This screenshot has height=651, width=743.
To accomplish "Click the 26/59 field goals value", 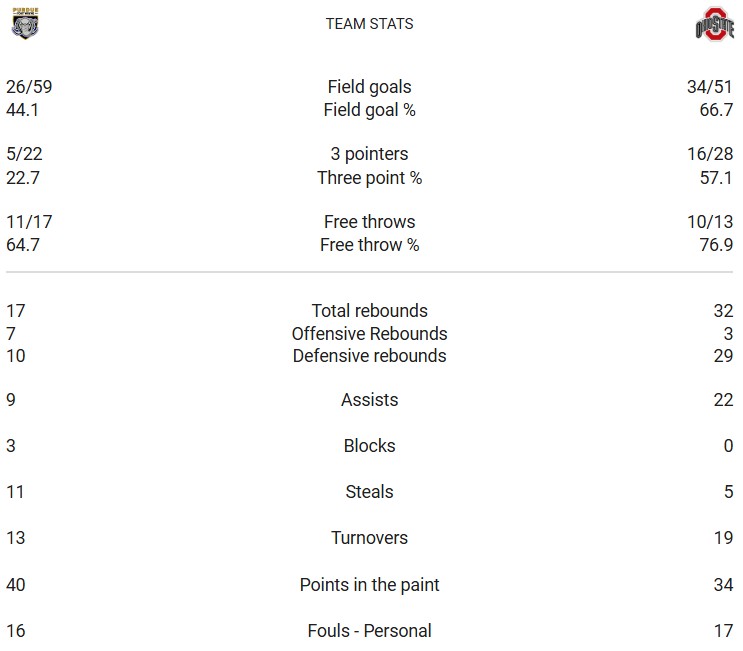I will pos(29,87).
